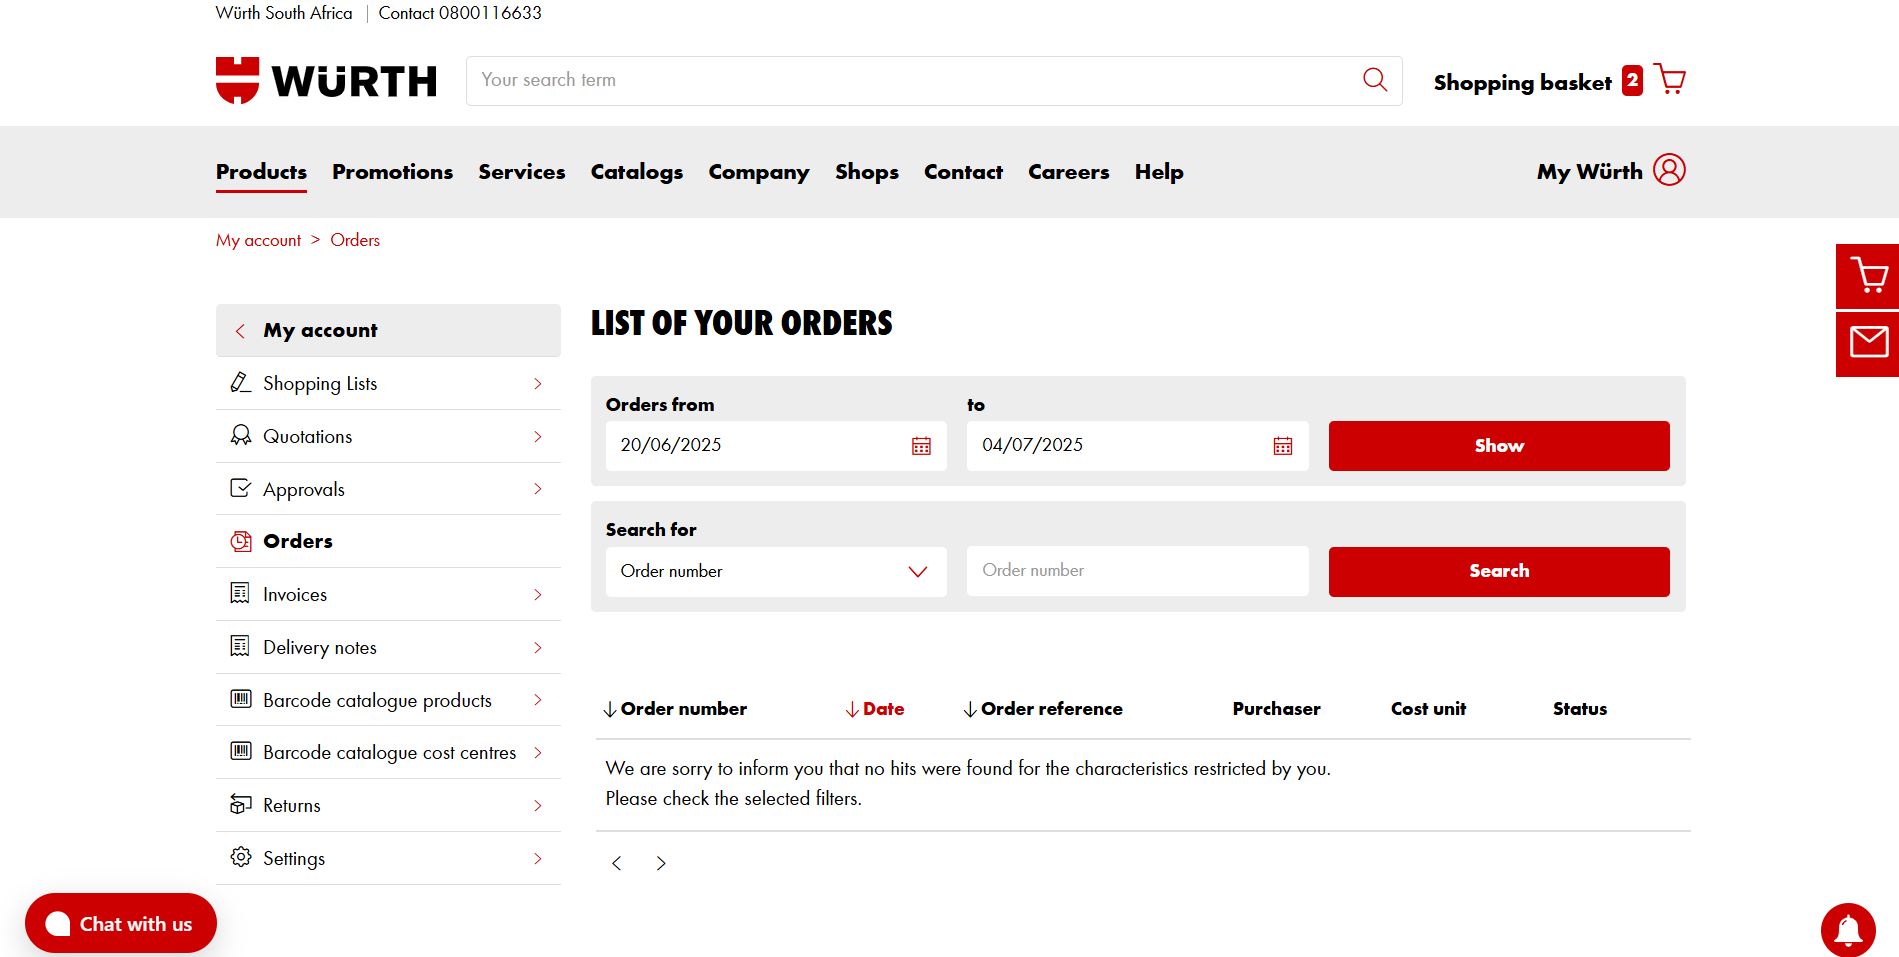The width and height of the screenshot is (1899, 957).
Task: Open the shopping basket cart icon in header
Action: point(1669,79)
